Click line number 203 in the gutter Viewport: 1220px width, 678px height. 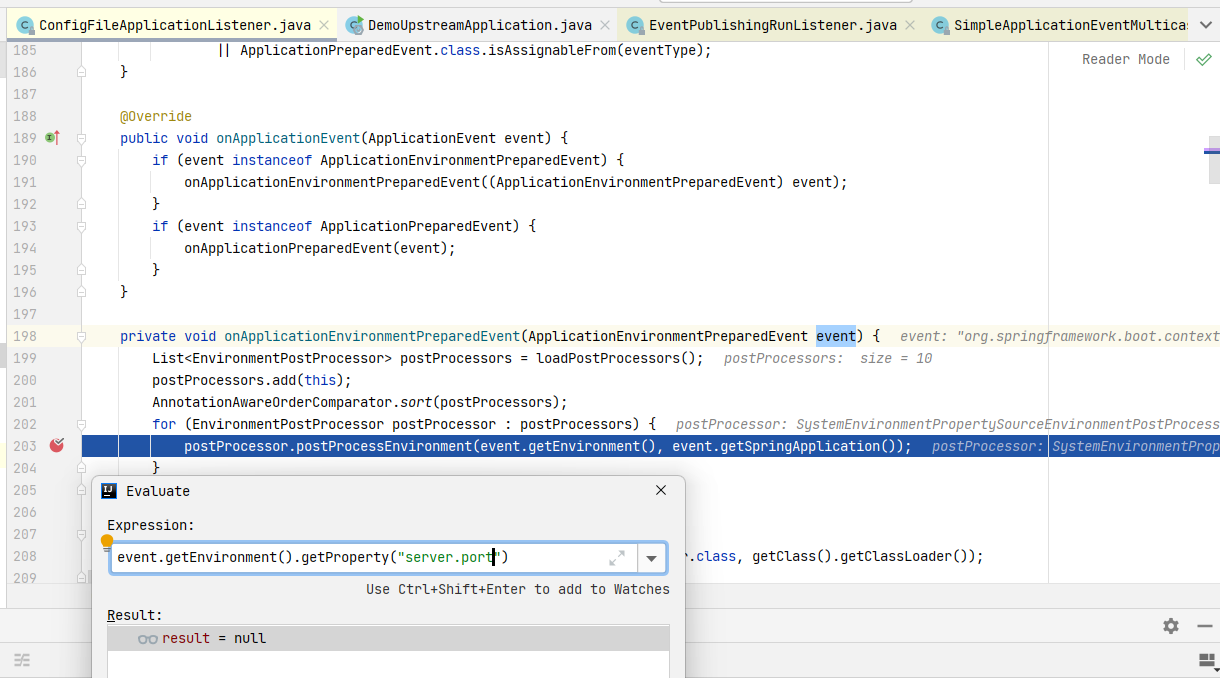coord(24,446)
